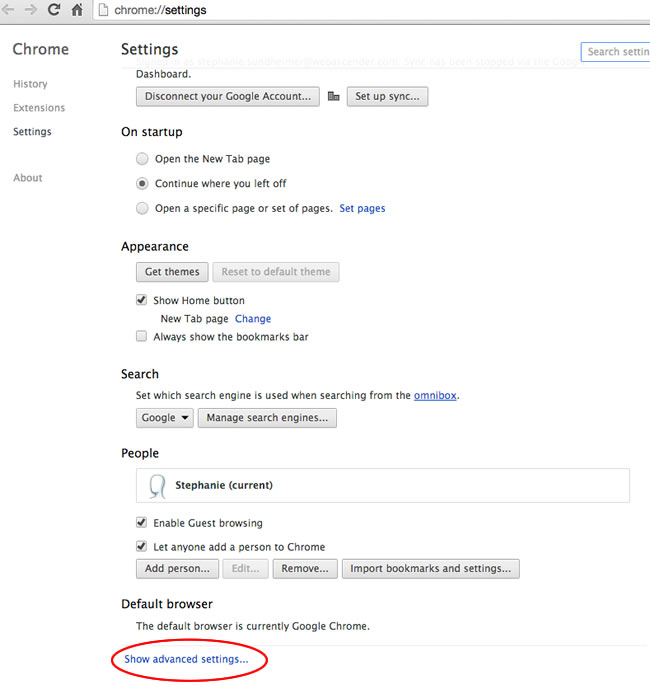
Task: Click Manage search engines button
Action: [x=267, y=418]
